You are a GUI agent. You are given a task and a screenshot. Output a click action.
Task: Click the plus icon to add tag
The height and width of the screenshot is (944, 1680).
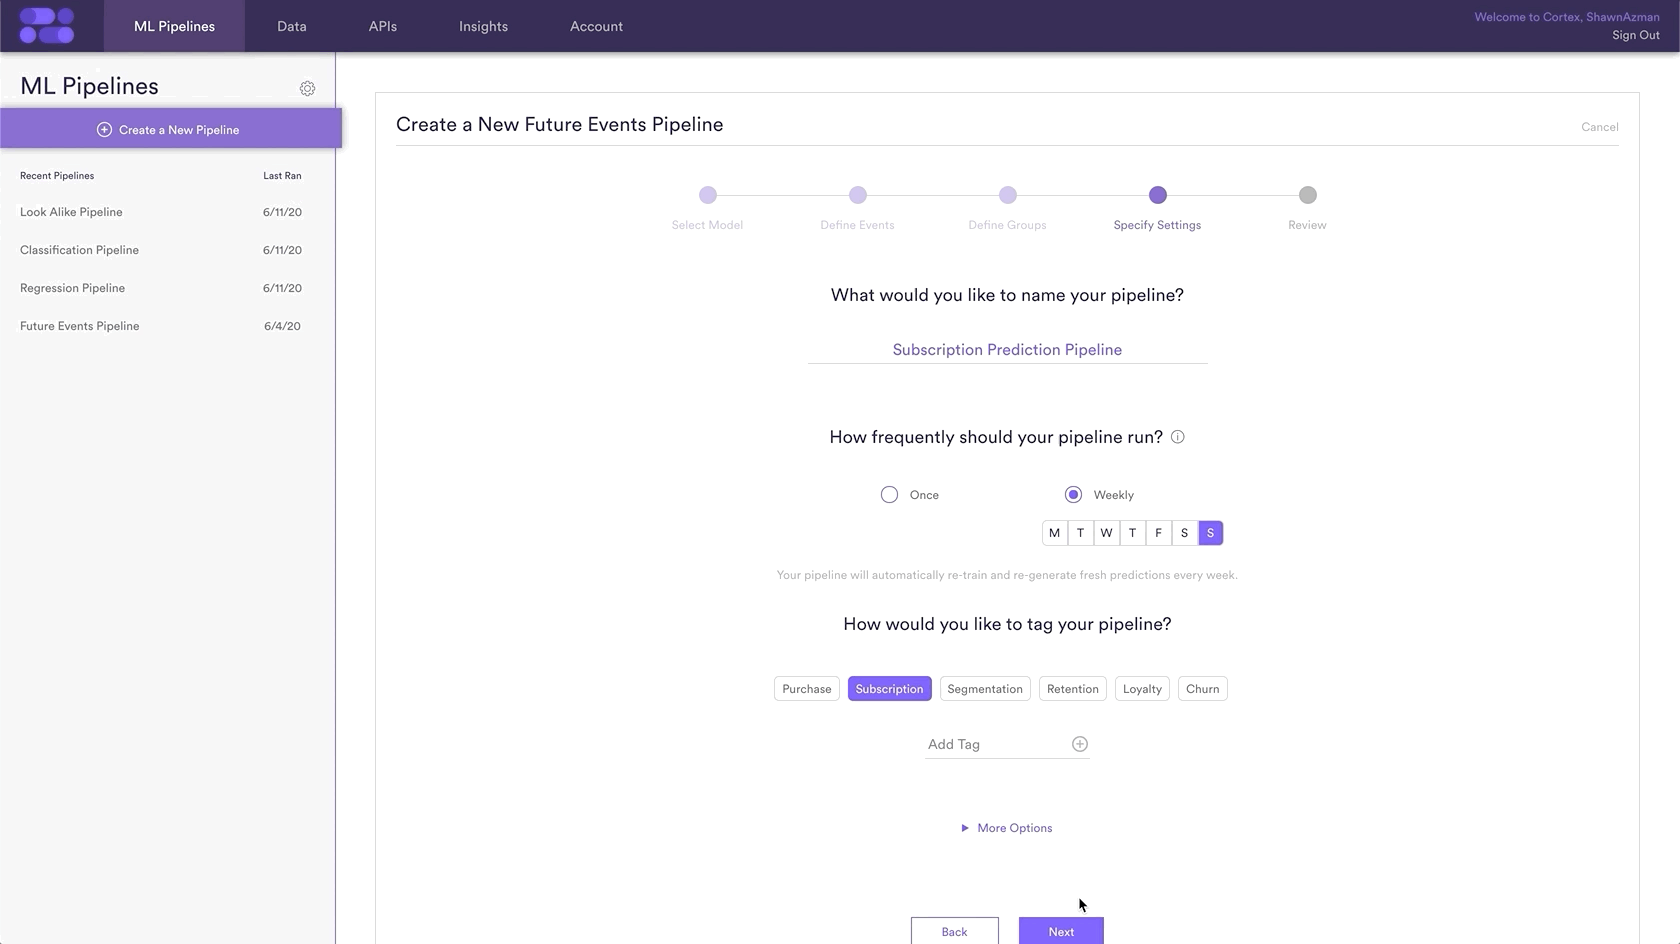click(x=1080, y=744)
